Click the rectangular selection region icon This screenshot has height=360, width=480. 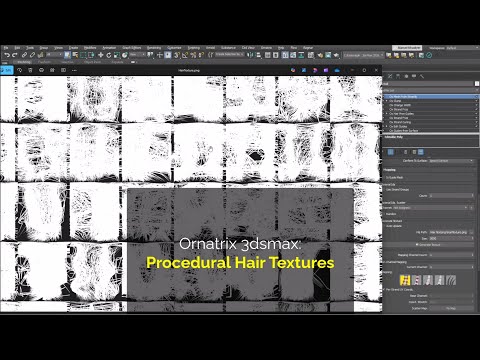click(83, 55)
